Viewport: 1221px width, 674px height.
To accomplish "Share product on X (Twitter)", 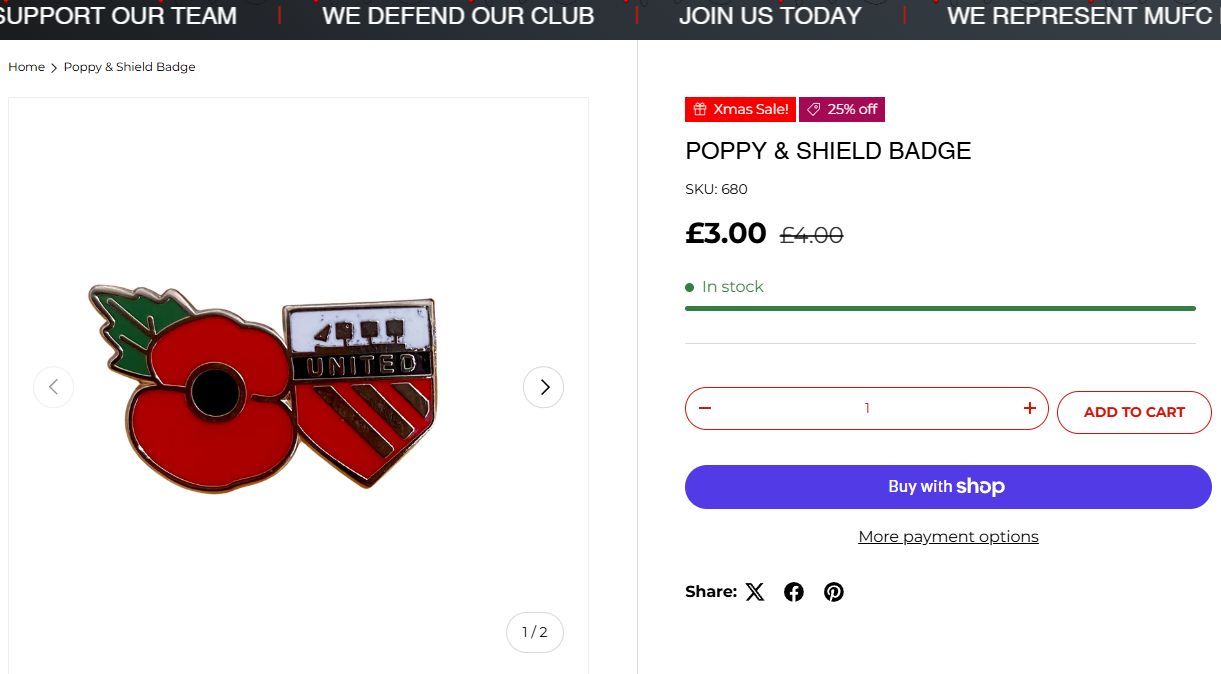I will 755,592.
